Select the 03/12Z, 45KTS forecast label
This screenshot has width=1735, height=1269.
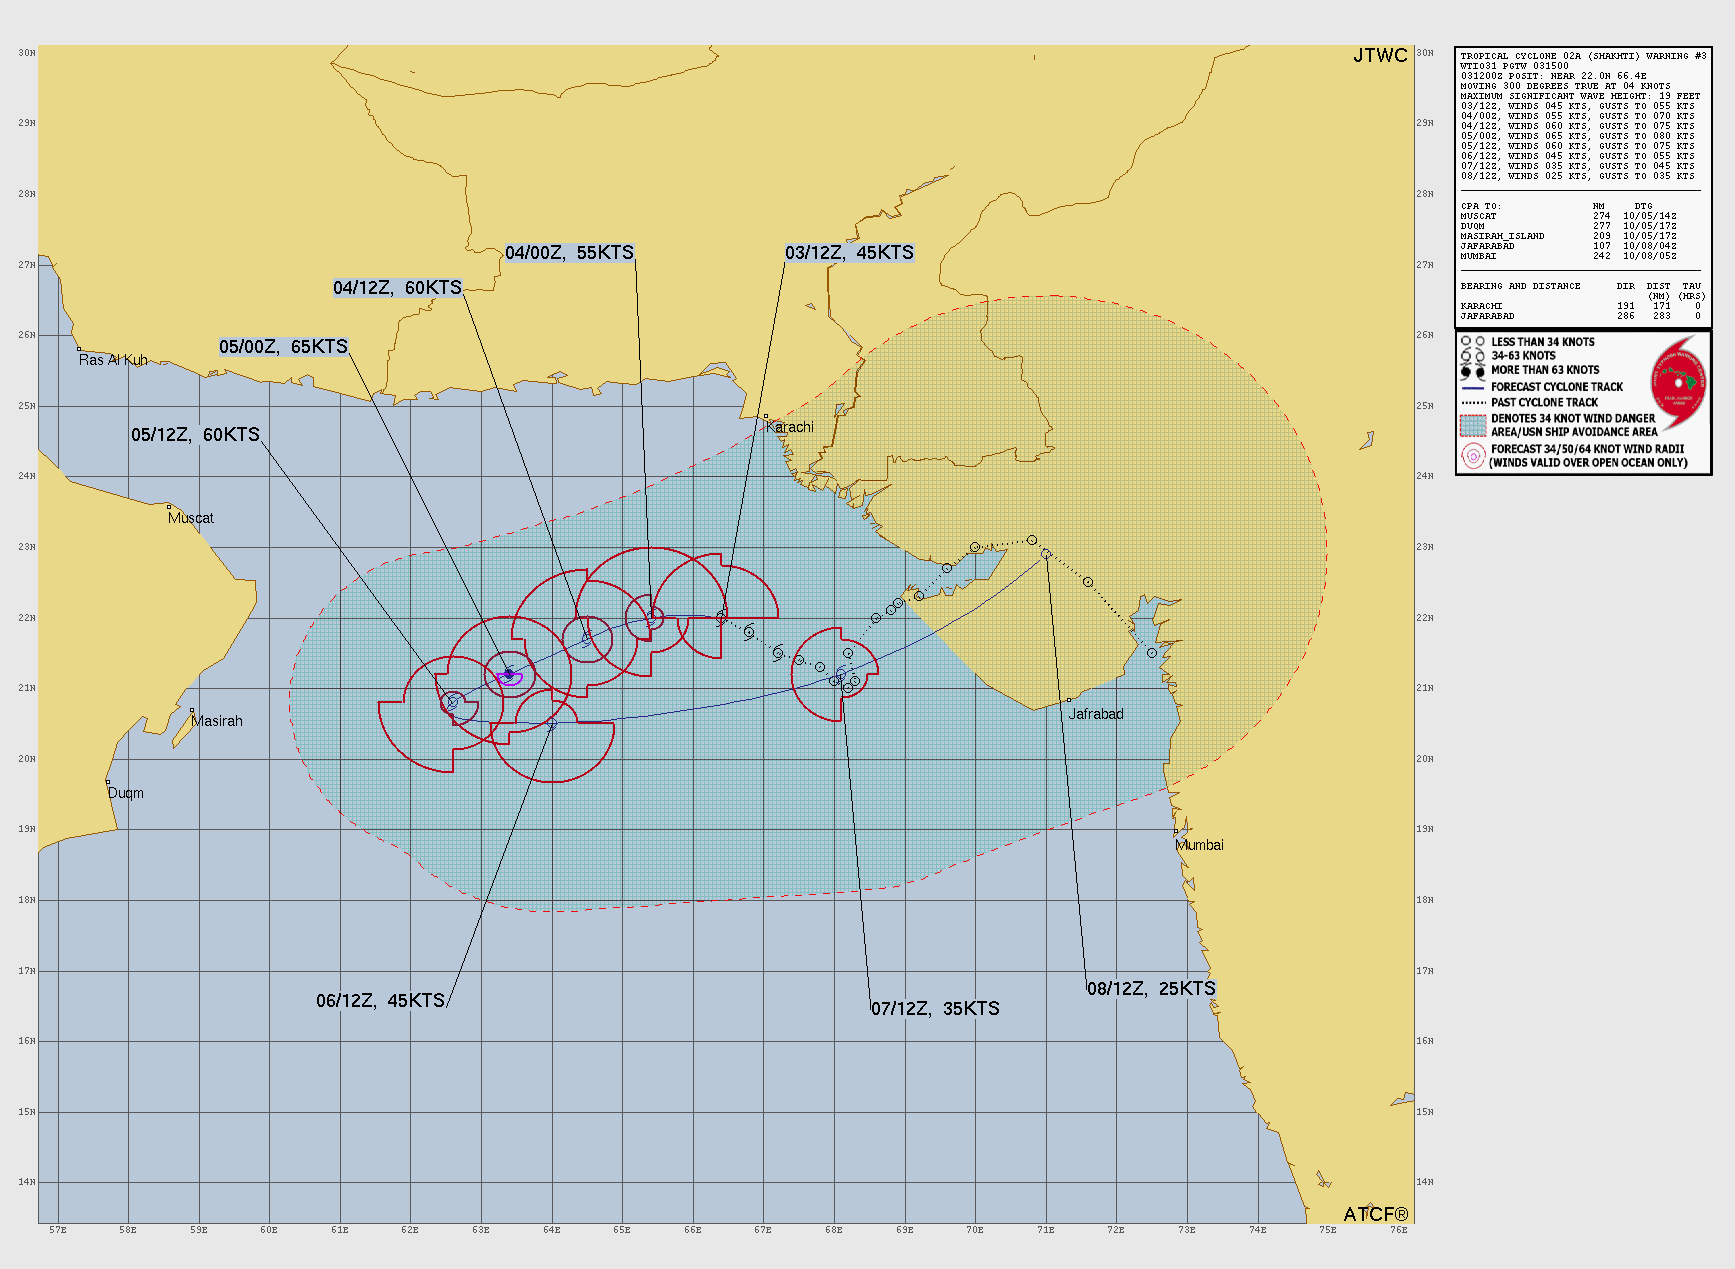coord(849,253)
